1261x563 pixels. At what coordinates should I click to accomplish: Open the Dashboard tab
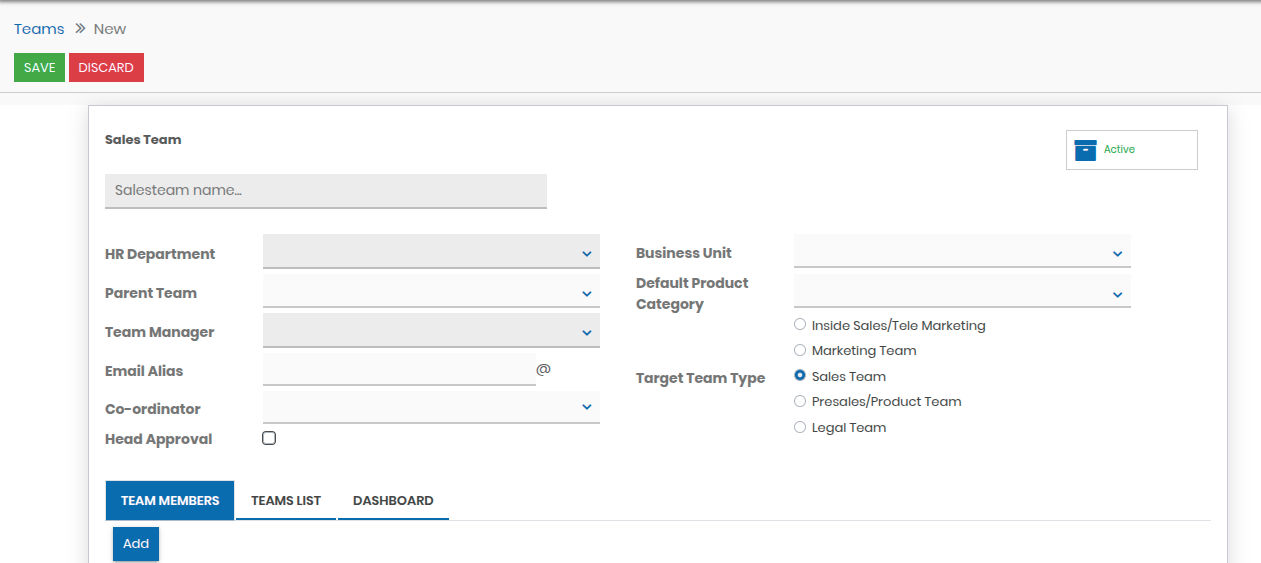tap(393, 501)
